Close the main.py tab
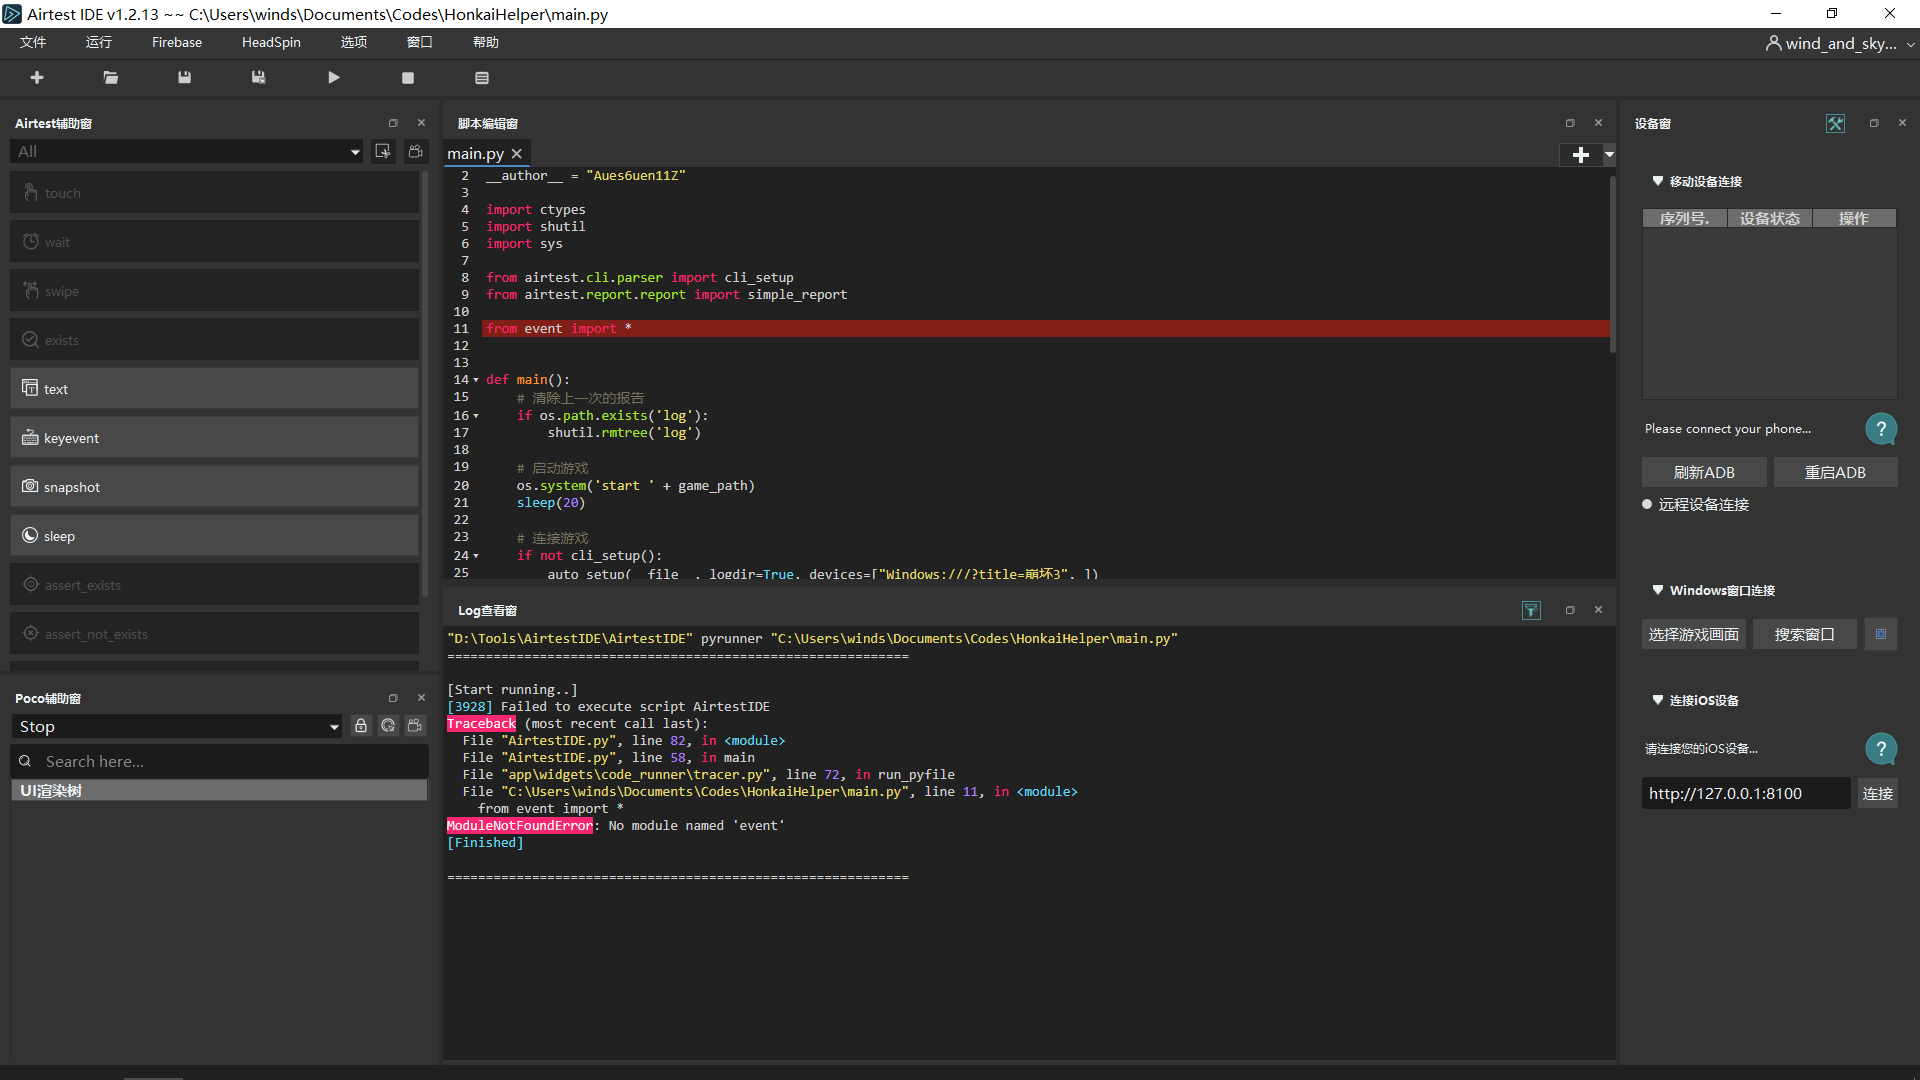 pos(517,154)
